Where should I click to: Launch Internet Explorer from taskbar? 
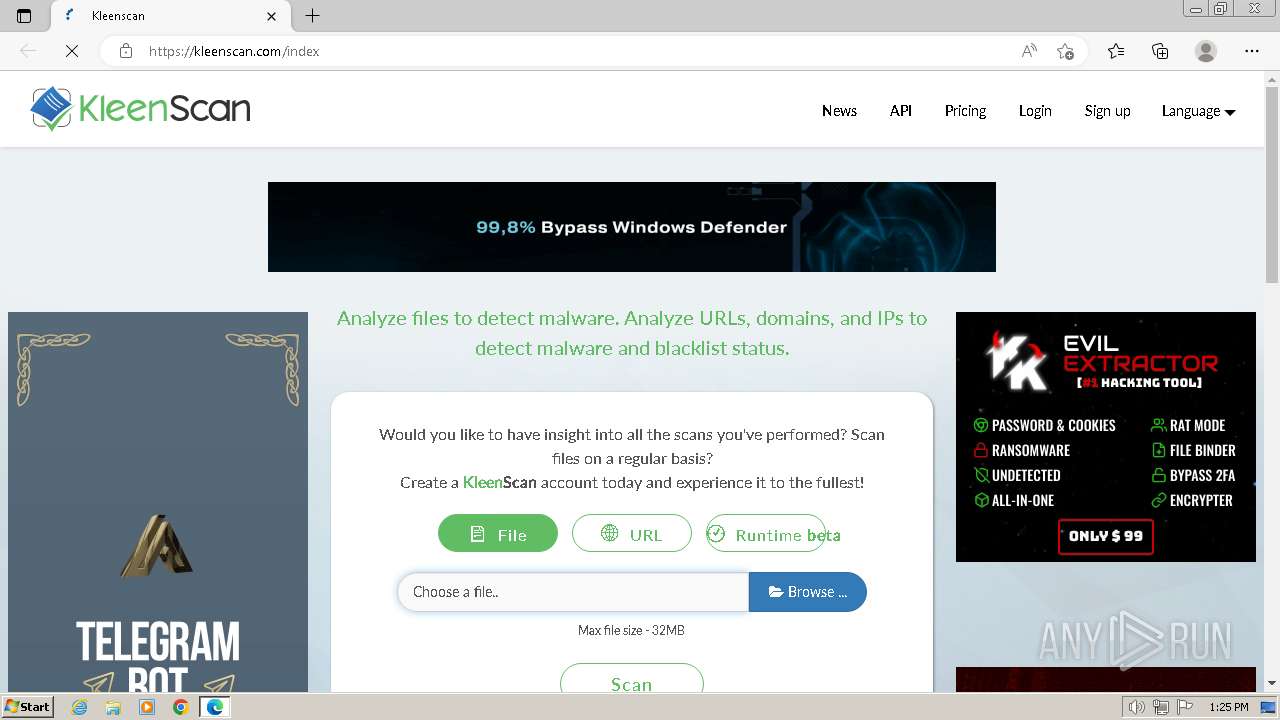tap(80, 707)
